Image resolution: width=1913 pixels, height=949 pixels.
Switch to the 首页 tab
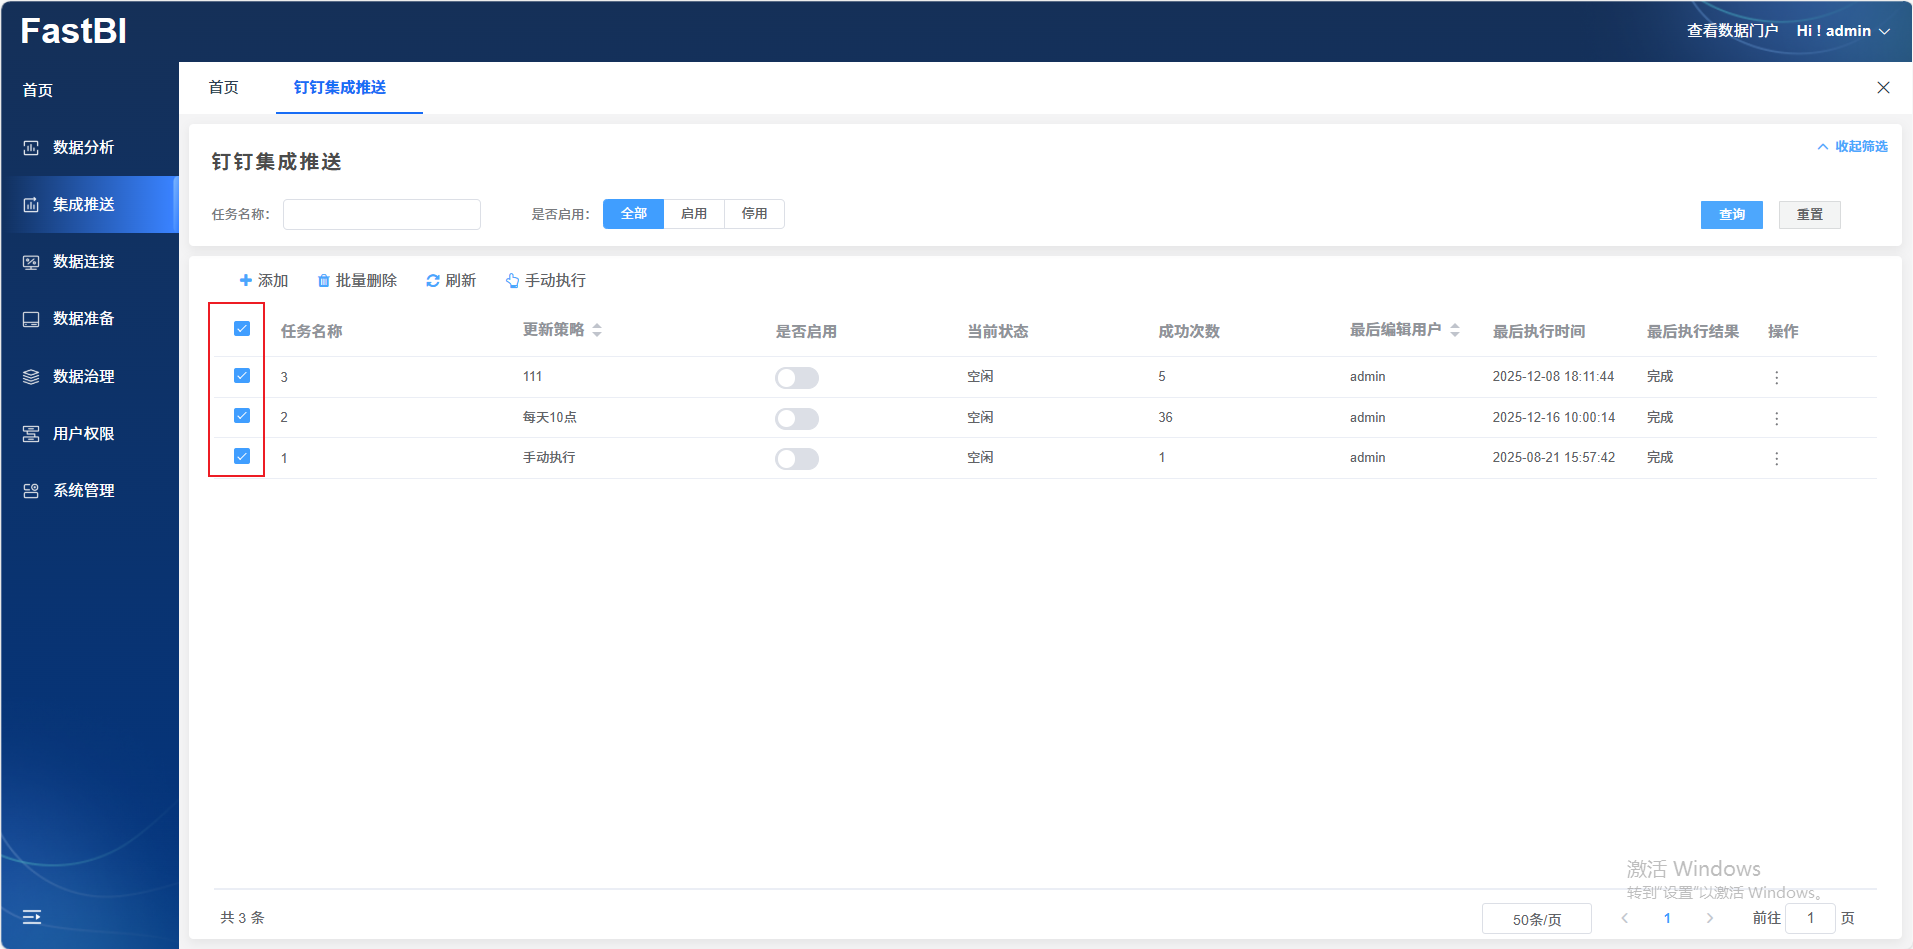[223, 88]
